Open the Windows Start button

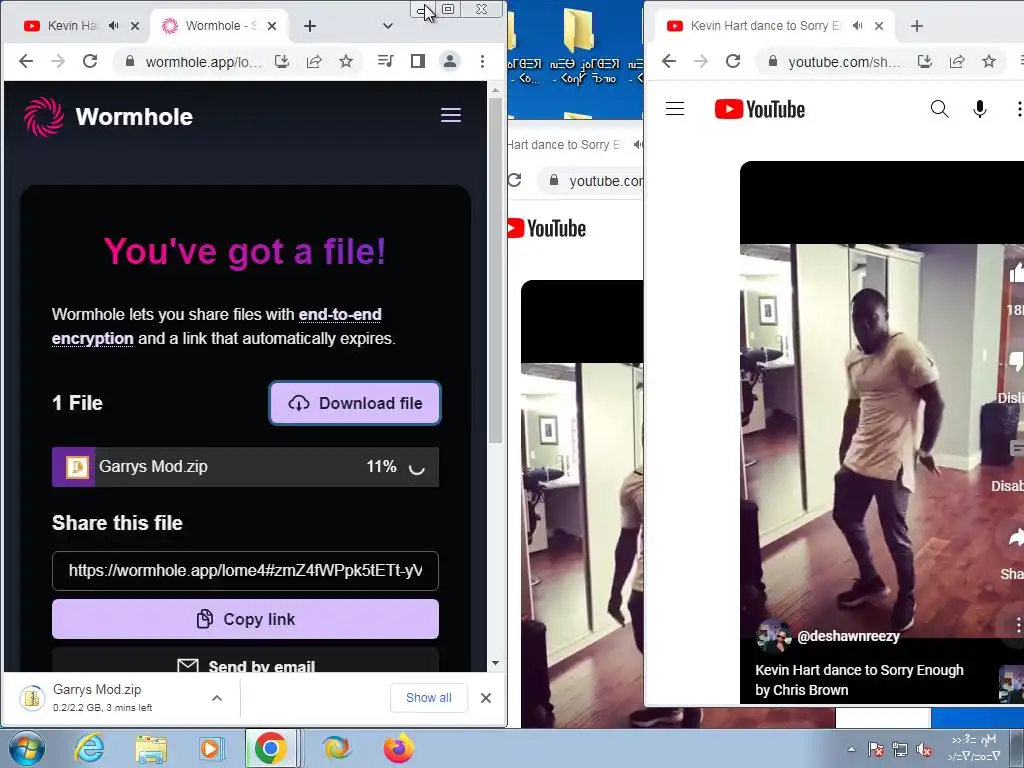coord(26,748)
